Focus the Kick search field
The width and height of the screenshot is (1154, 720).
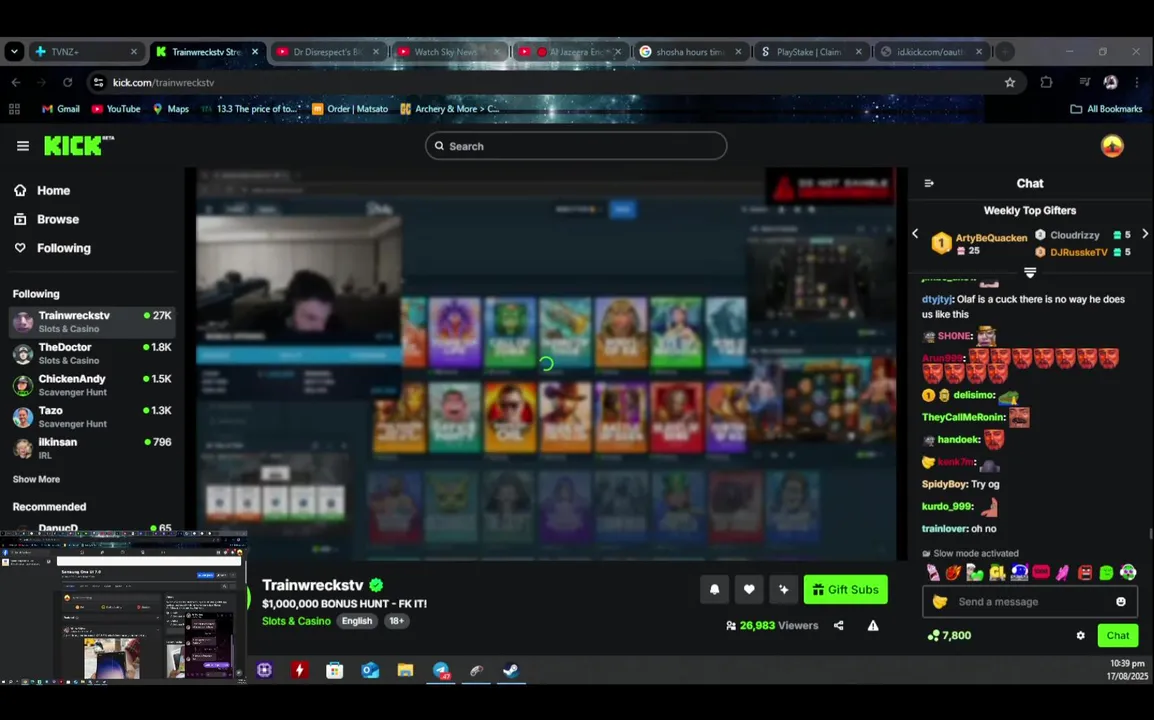(576, 146)
